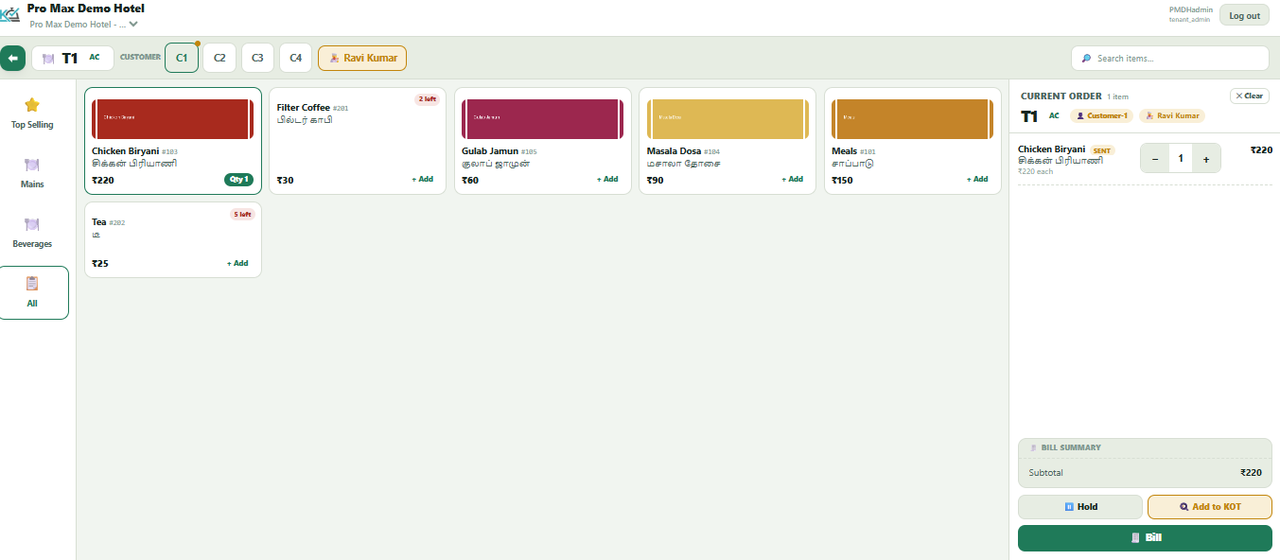Clear the current order
The height and width of the screenshot is (560, 1280).
[x=1250, y=96]
